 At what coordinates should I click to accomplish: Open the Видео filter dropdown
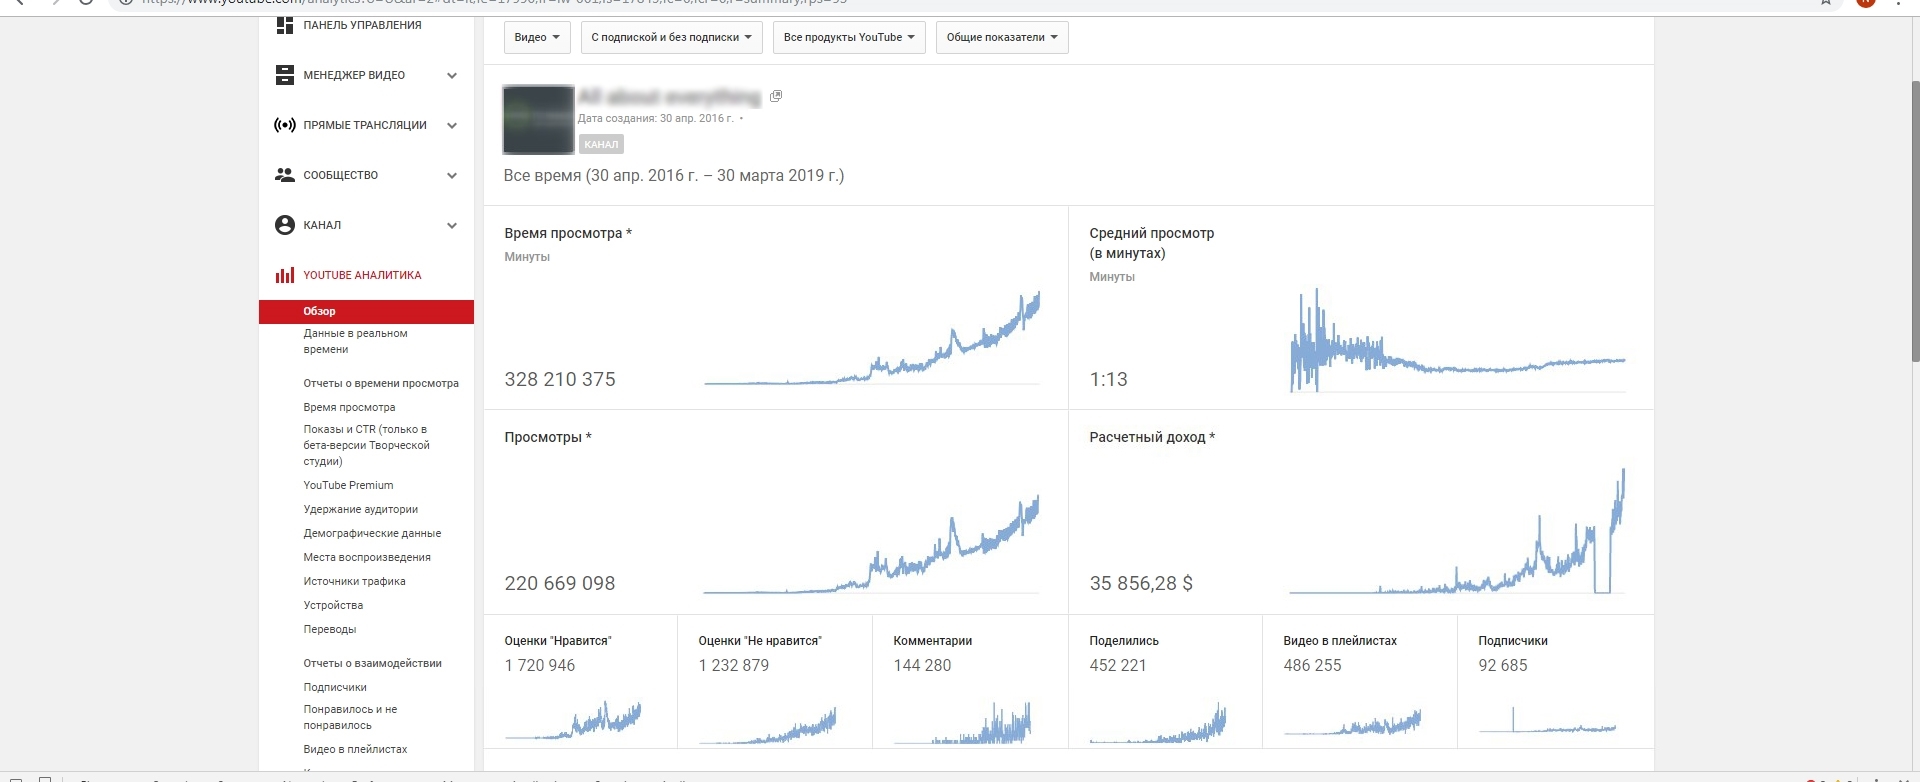coord(536,37)
